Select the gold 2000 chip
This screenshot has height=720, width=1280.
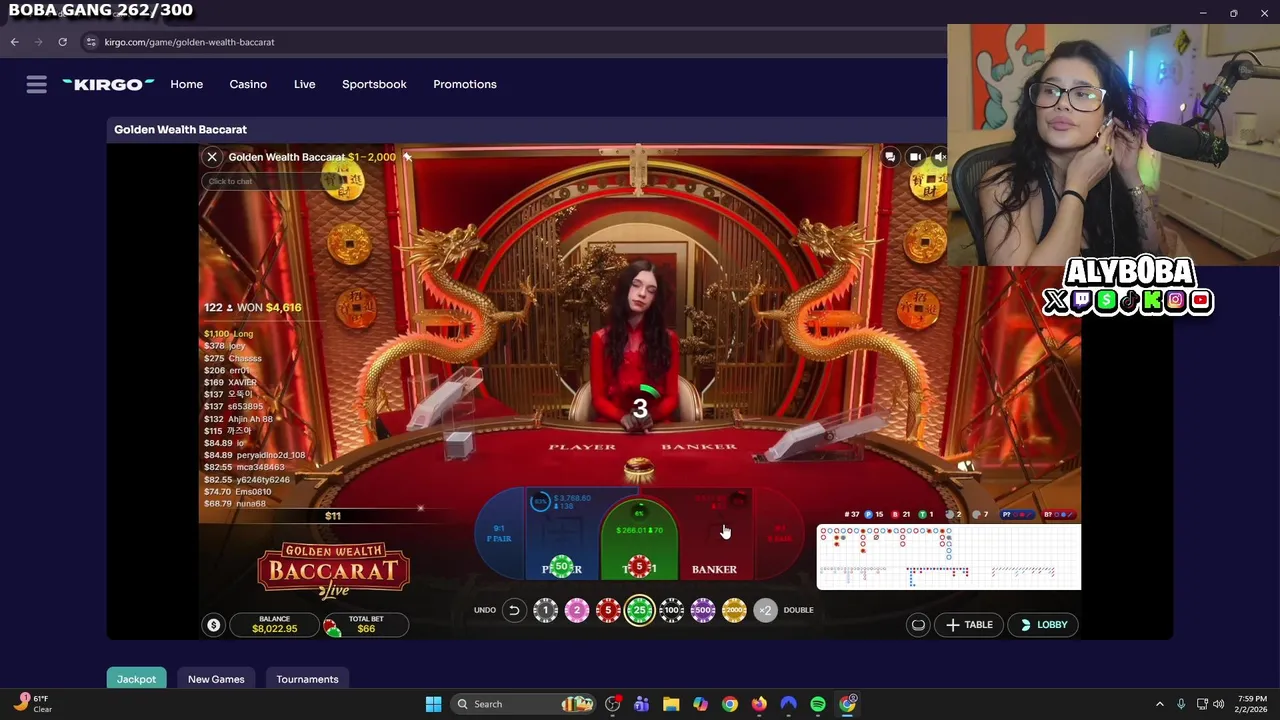(734, 610)
